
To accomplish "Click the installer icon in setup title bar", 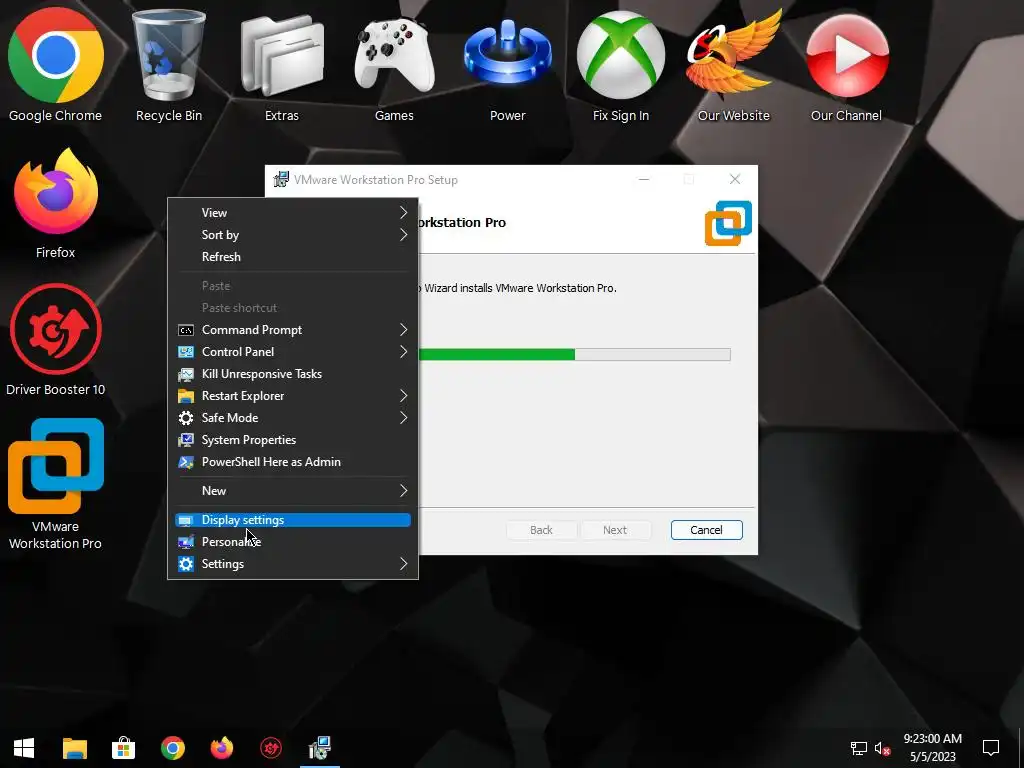I will point(281,180).
